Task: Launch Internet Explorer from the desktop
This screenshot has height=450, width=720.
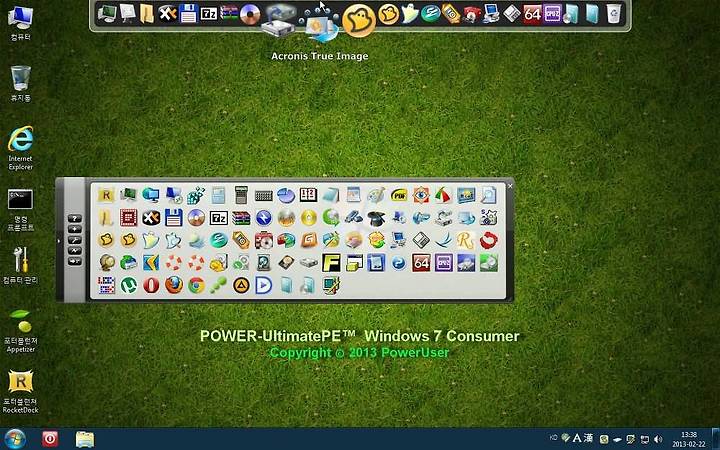Action: [x=20, y=148]
